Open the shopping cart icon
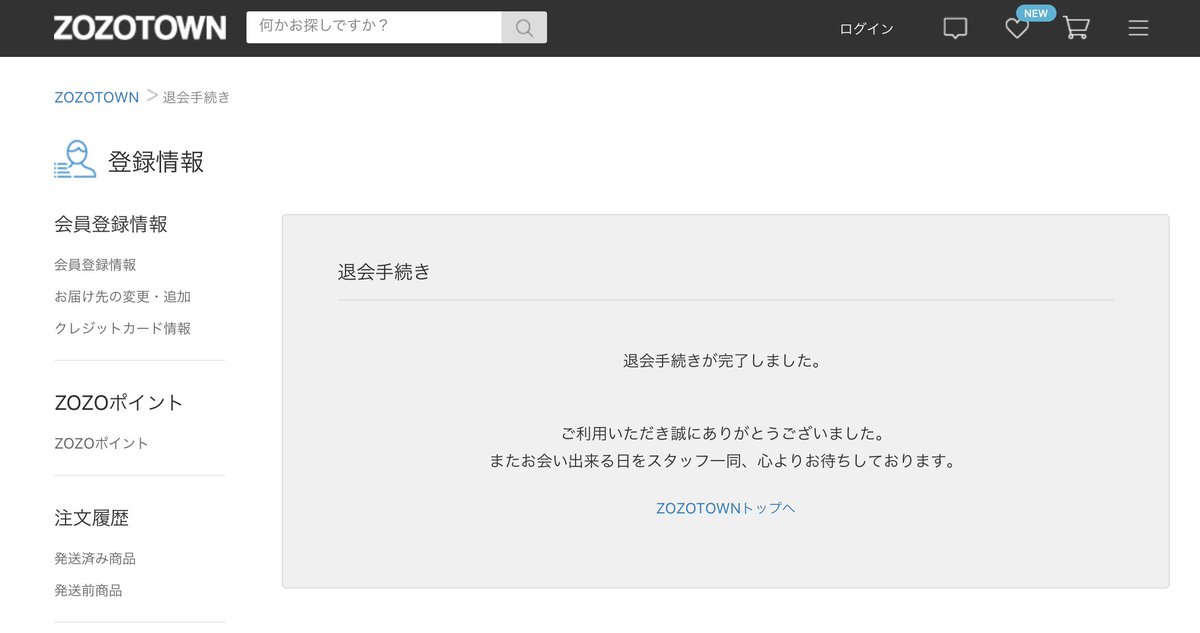Screen dimensions: 1200x633 point(1076,28)
